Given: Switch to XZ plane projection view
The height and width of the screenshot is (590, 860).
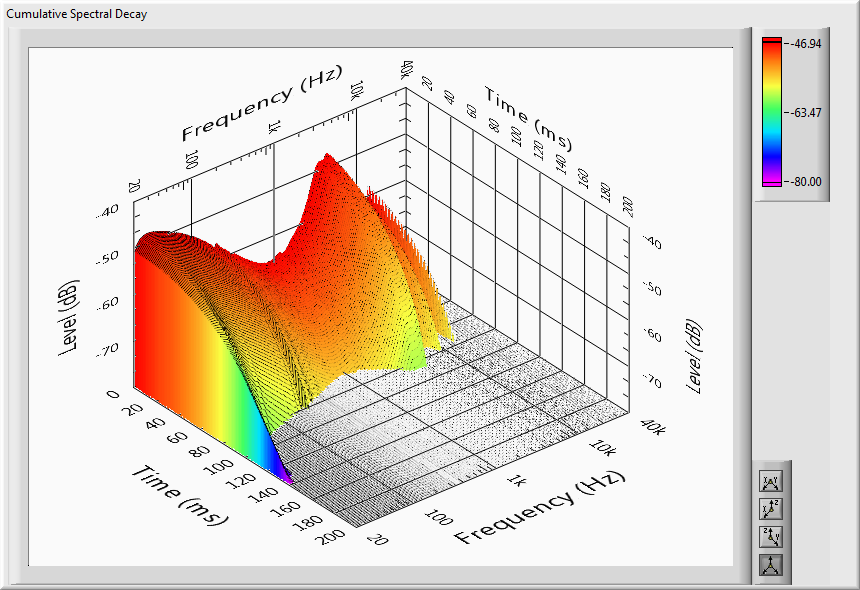Looking at the screenshot, I should click(771, 510).
